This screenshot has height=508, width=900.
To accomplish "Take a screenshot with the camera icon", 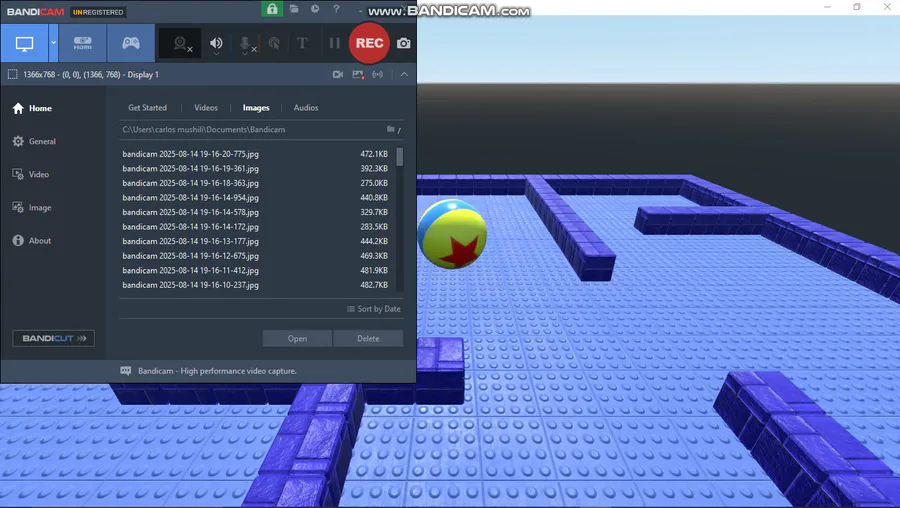I will [x=404, y=43].
